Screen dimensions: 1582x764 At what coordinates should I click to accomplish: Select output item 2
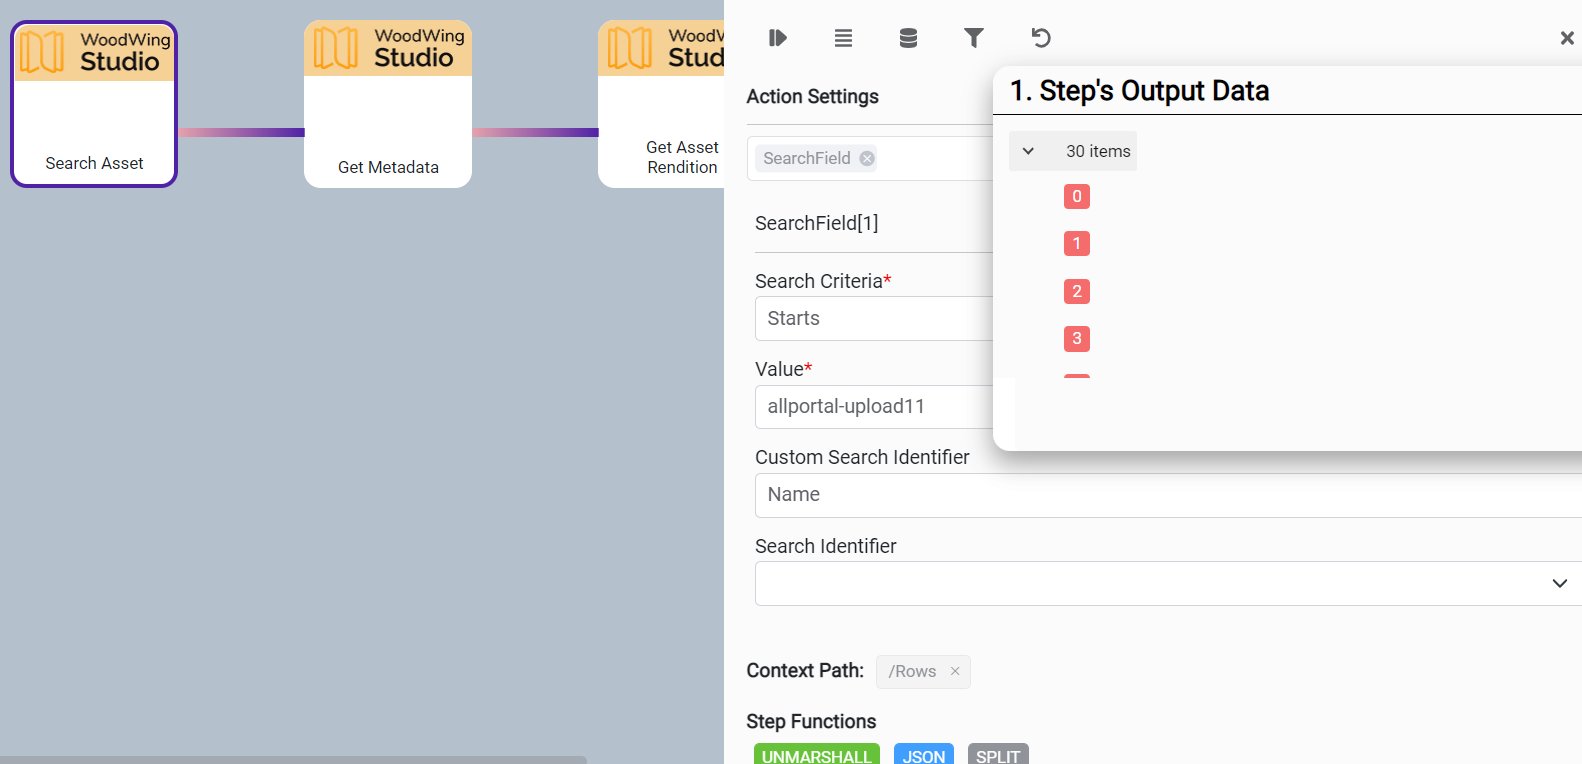(1076, 291)
